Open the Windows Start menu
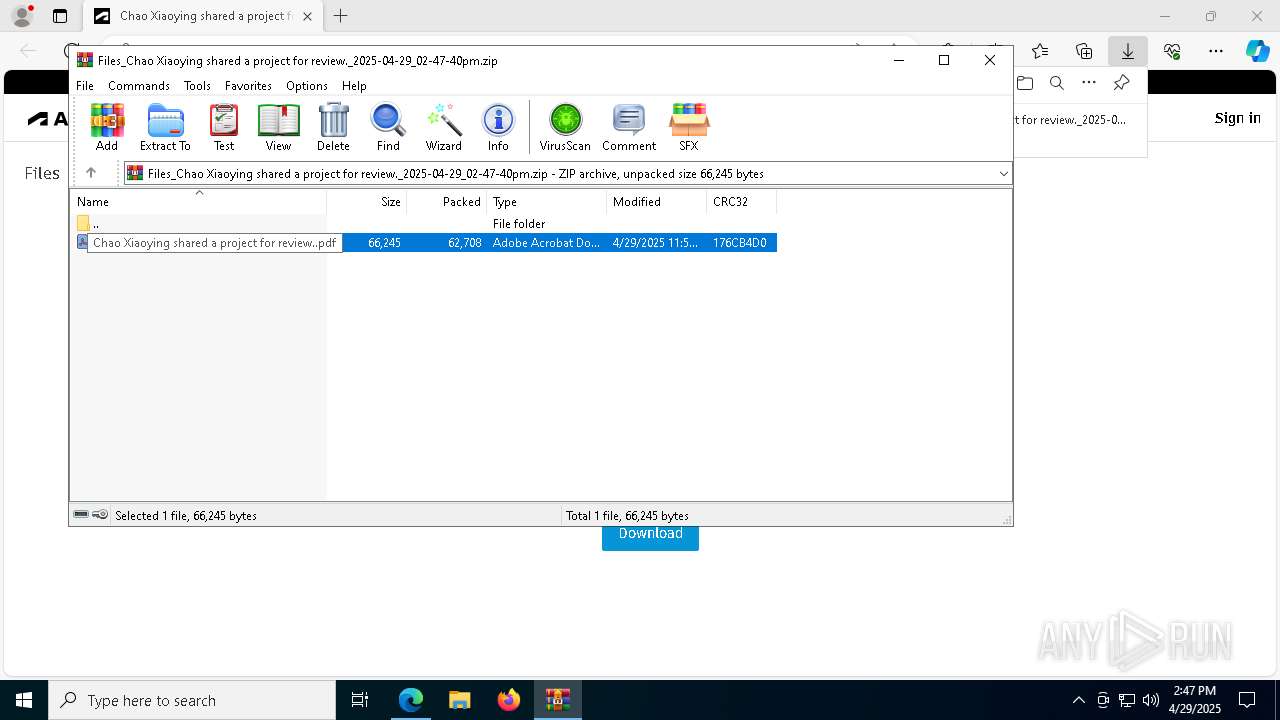The width and height of the screenshot is (1280, 720). coord(24,700)
